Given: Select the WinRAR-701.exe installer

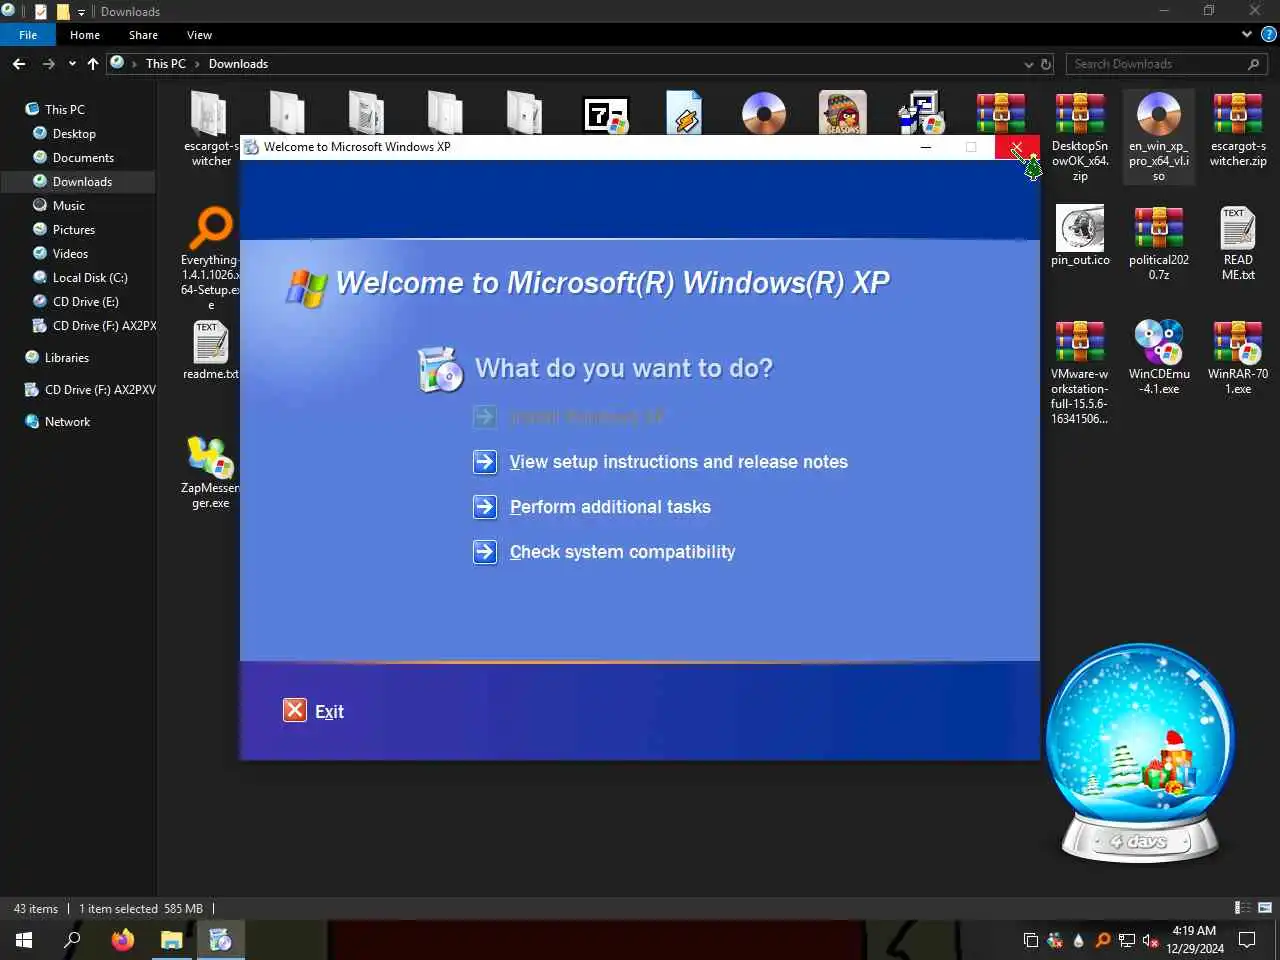Looking at the screenshot, I should 1238,357.
